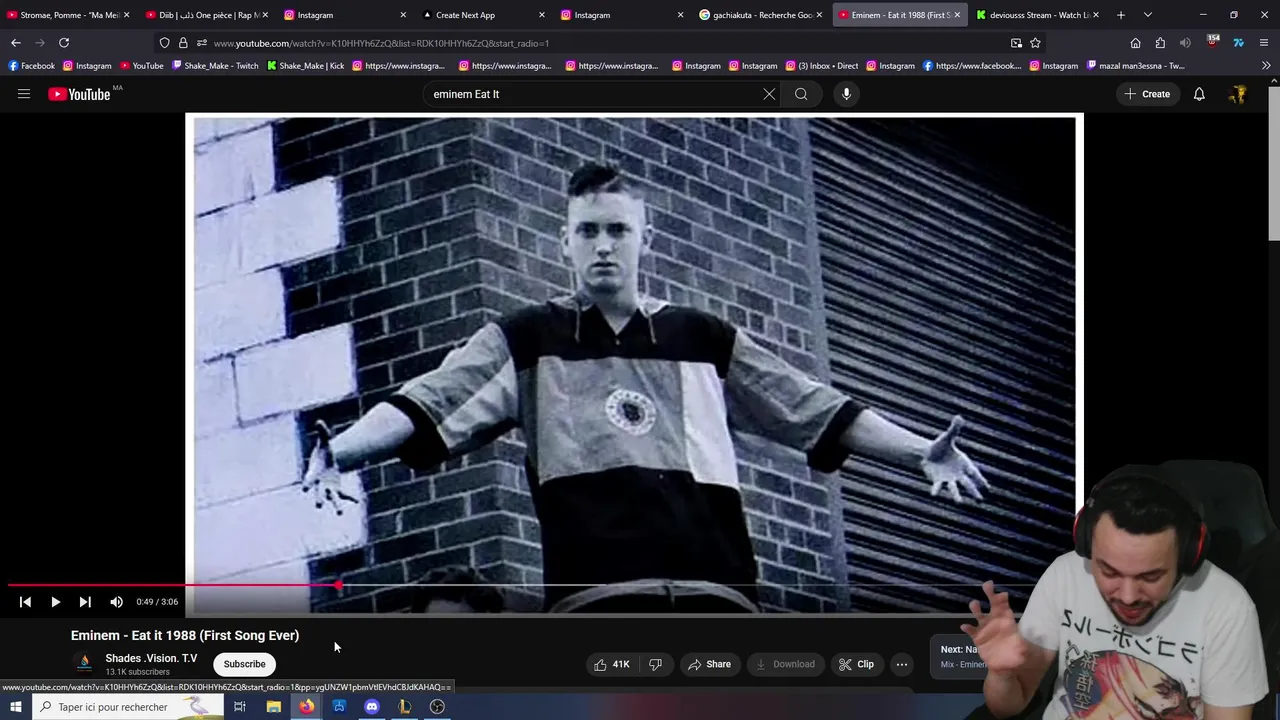The width and height of the screenshot is (1280, 720).
Task: Go to the YouTube home logo
Action: (x=79, y=94)
